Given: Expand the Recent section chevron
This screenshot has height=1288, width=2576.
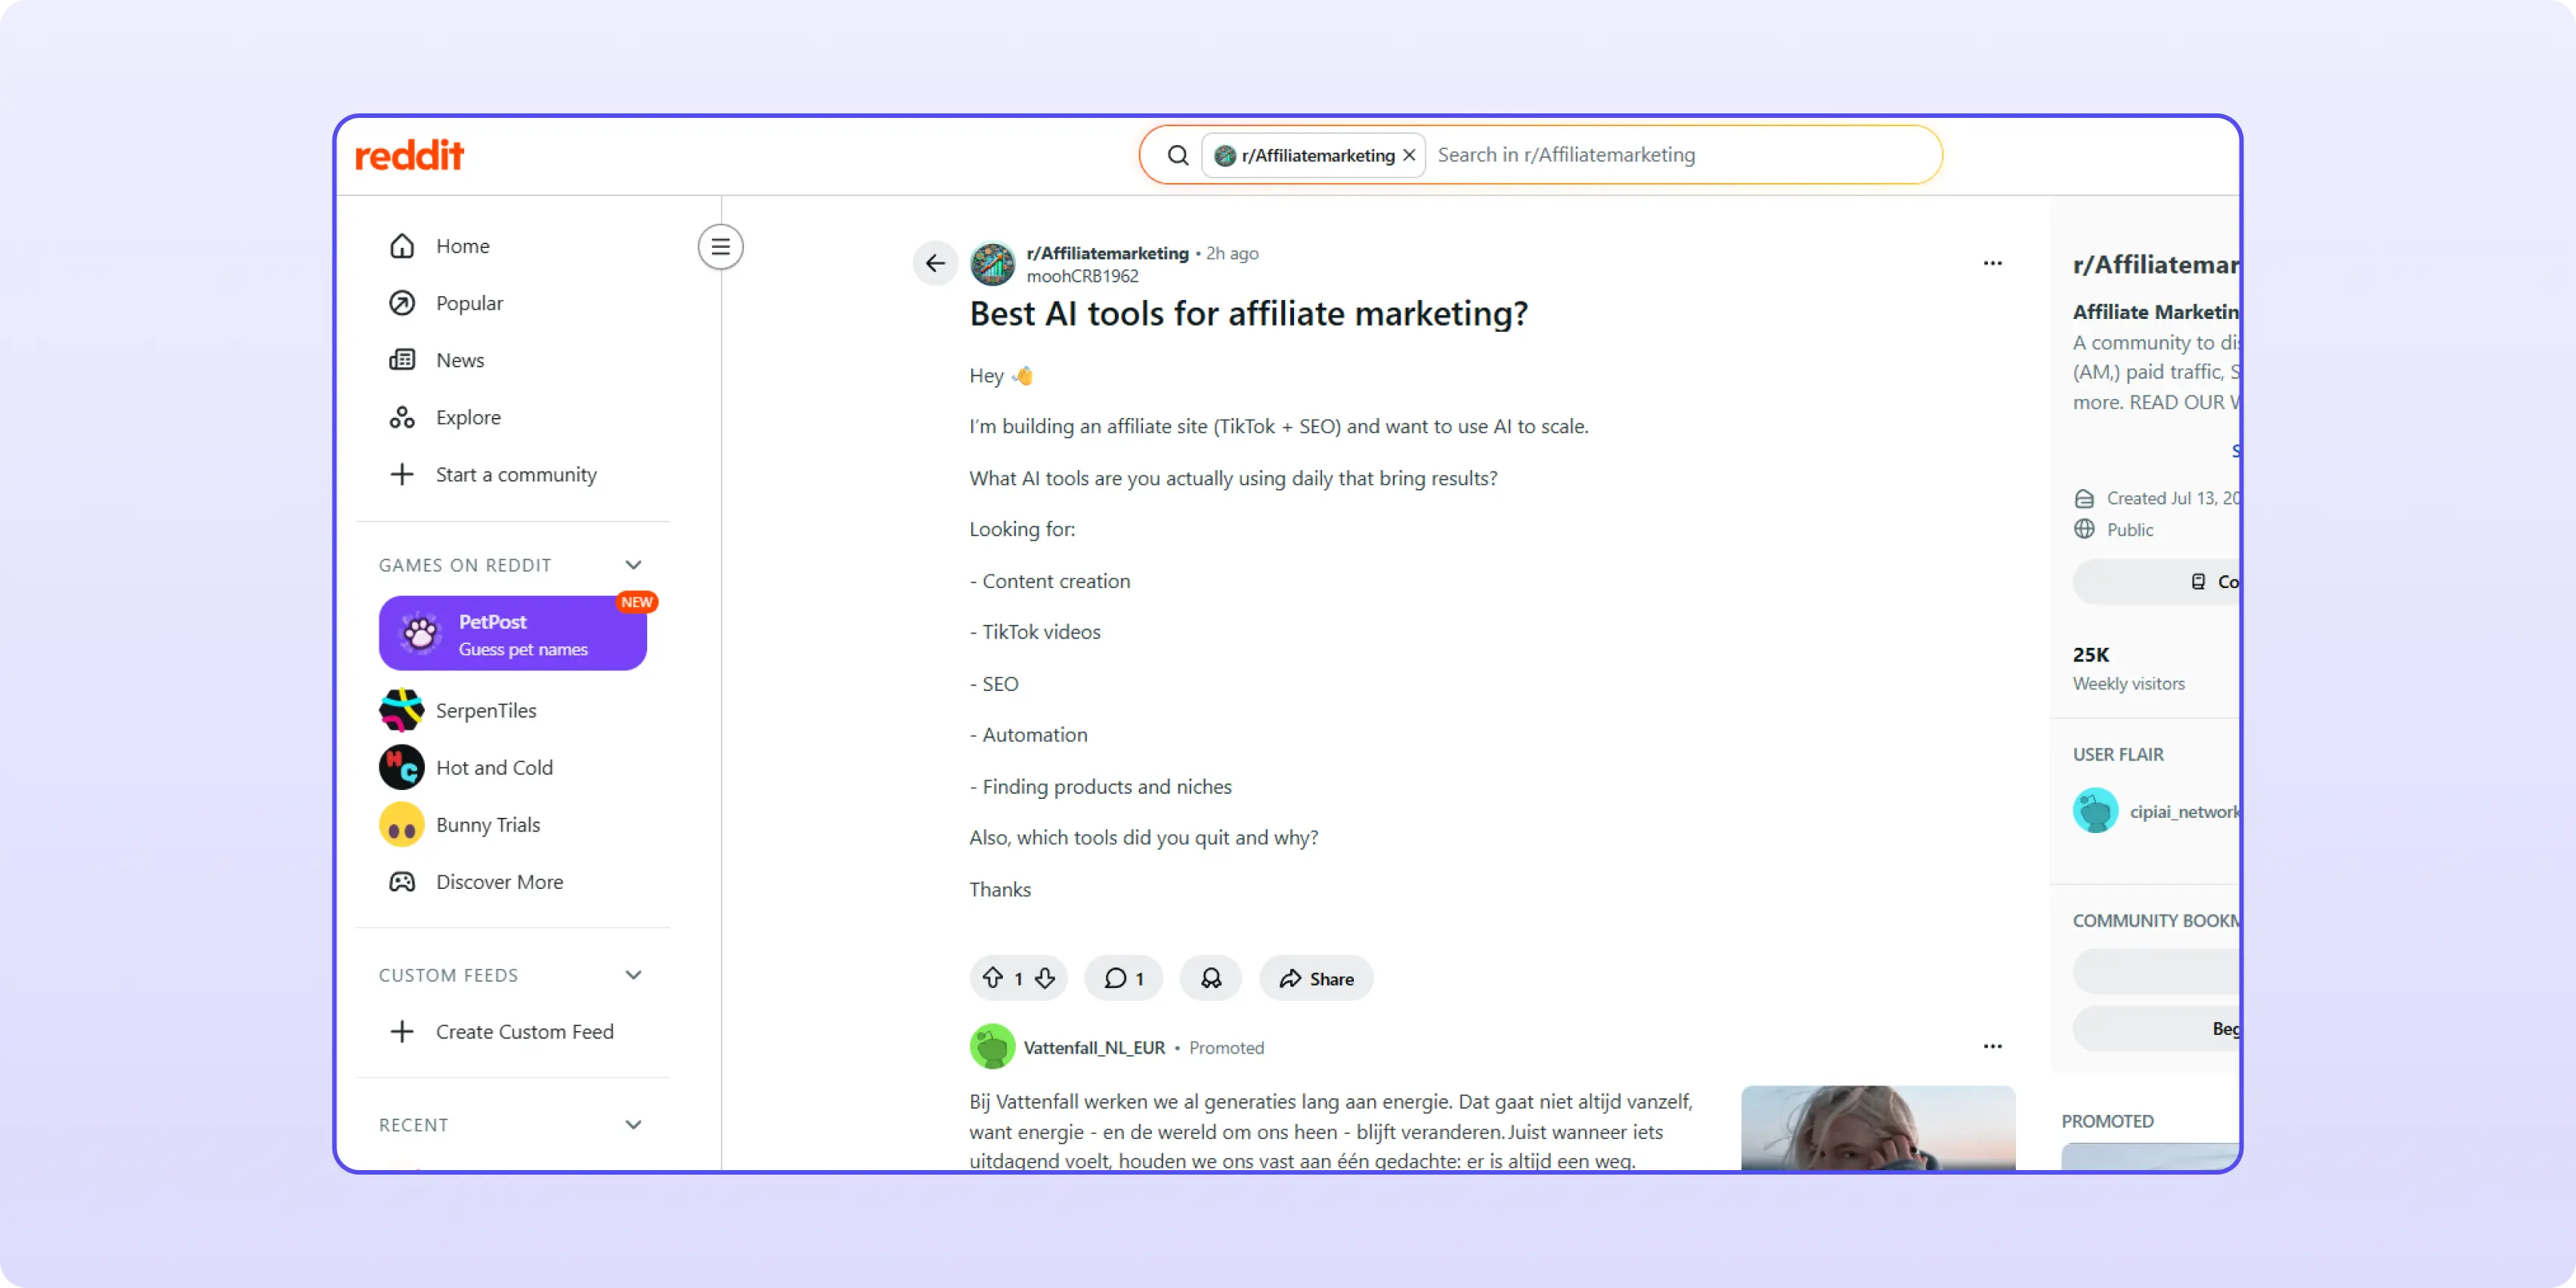Looking at the screenshot, I should 633,1125.
